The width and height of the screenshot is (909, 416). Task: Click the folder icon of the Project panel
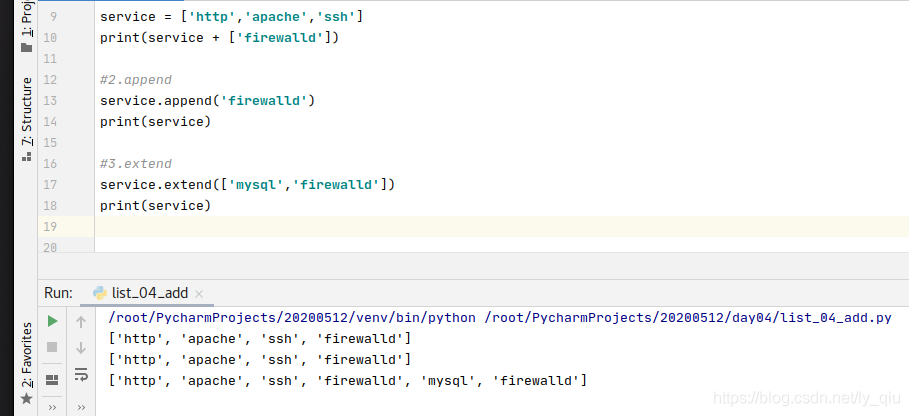(x=27, y=47)
